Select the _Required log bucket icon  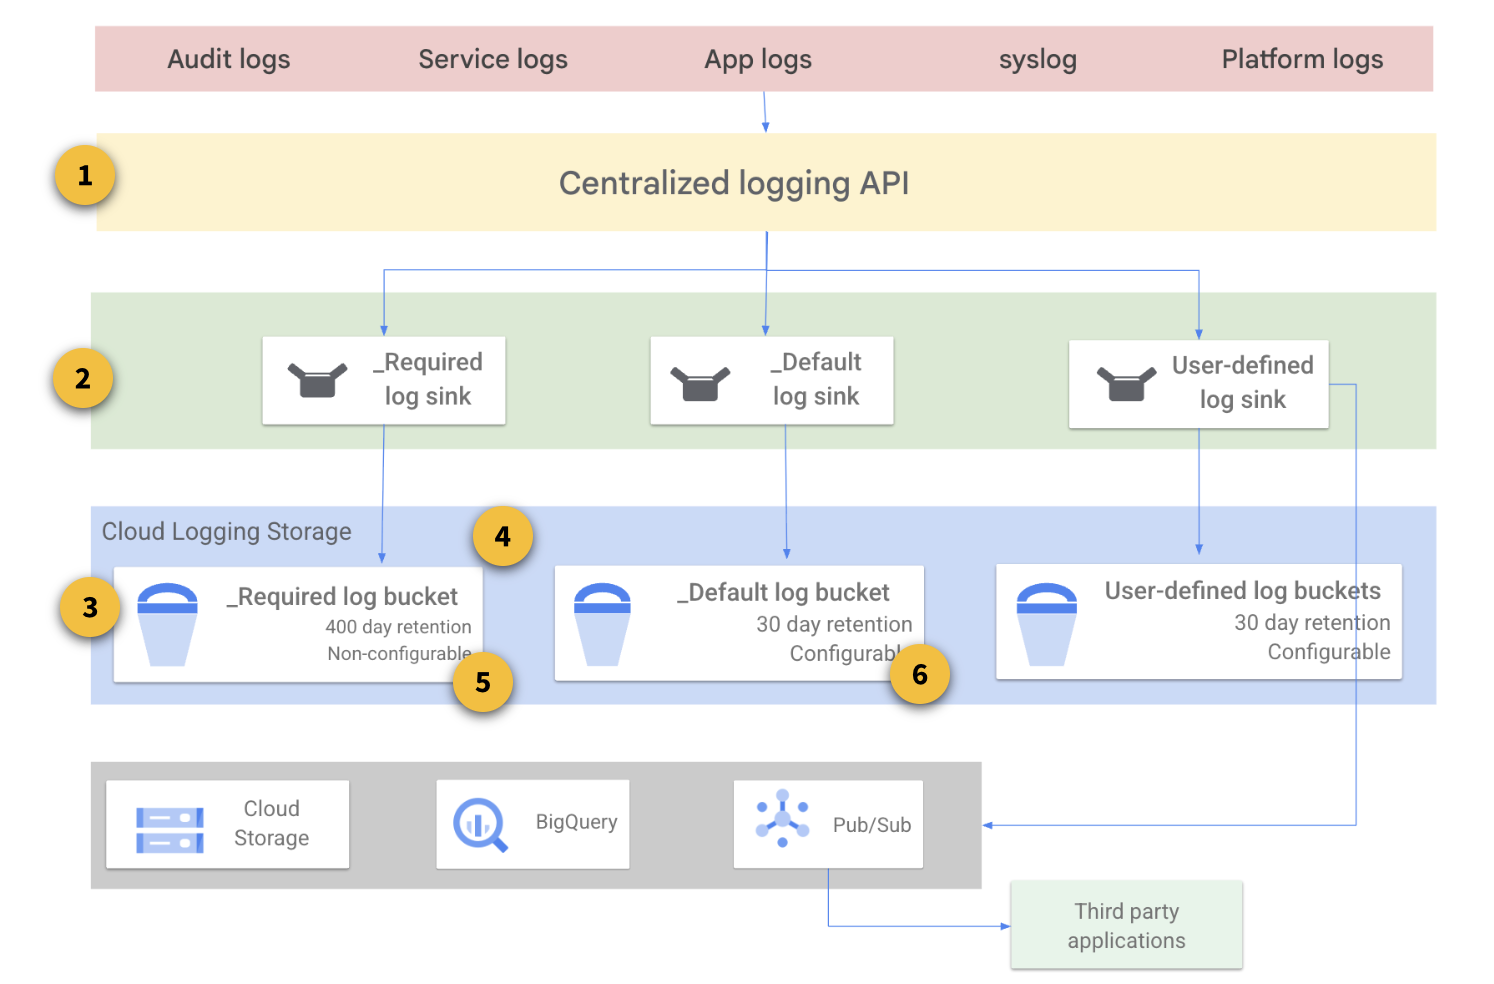pos(167,624)
